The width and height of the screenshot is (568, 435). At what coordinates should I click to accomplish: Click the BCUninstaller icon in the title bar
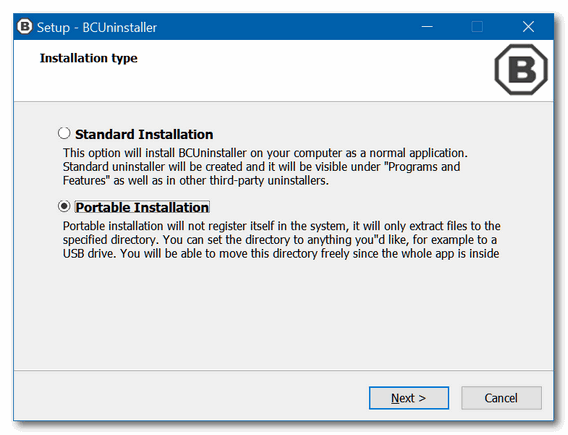click(25, 27)
